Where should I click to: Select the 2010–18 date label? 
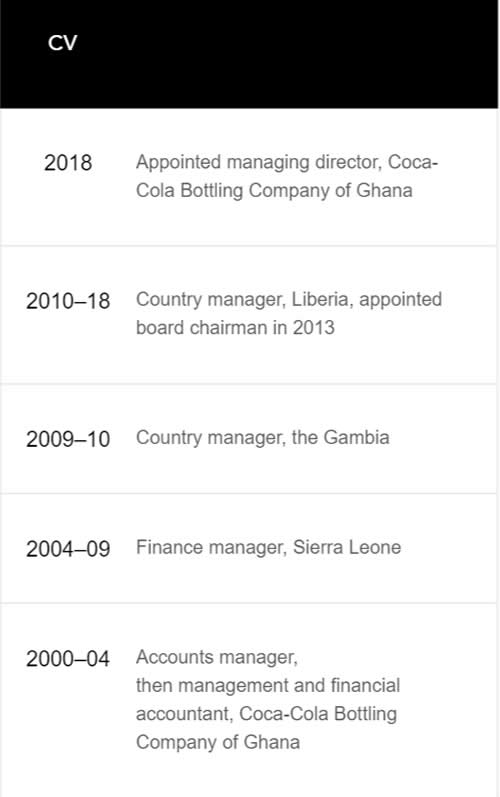(x=68, y=301)
